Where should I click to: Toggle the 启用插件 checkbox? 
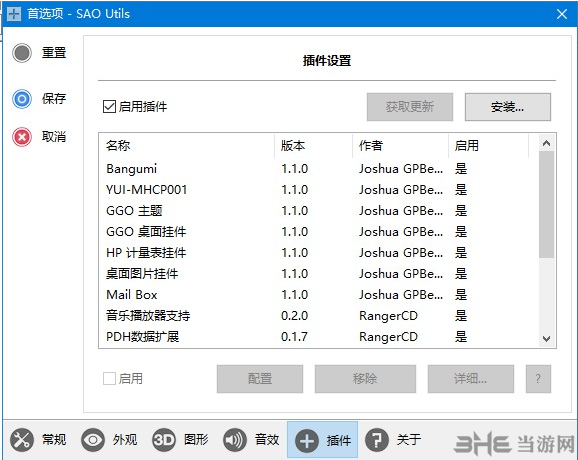(109, 107)
